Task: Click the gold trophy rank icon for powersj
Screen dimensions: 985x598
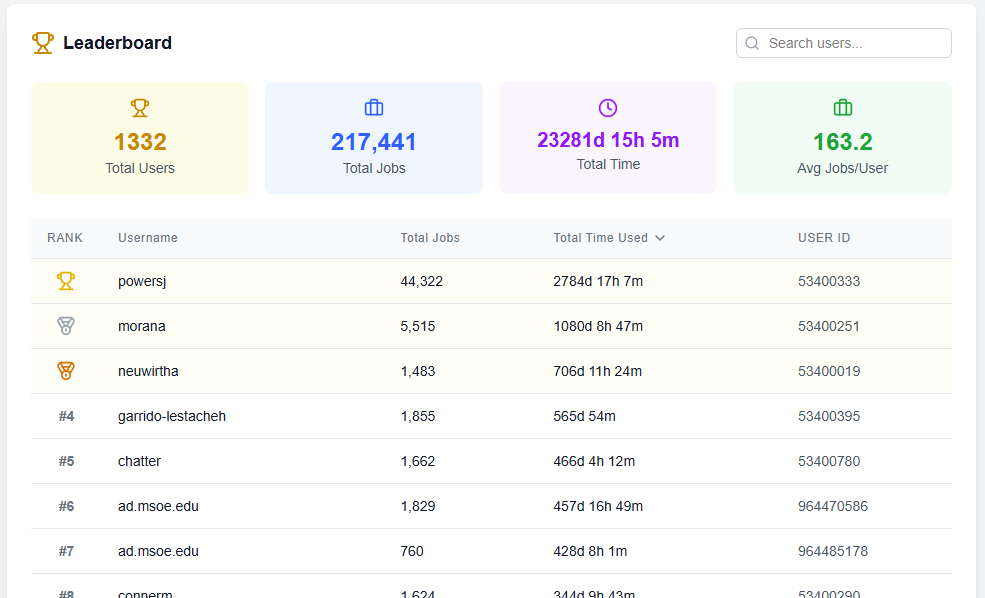Action: point(66,281)
